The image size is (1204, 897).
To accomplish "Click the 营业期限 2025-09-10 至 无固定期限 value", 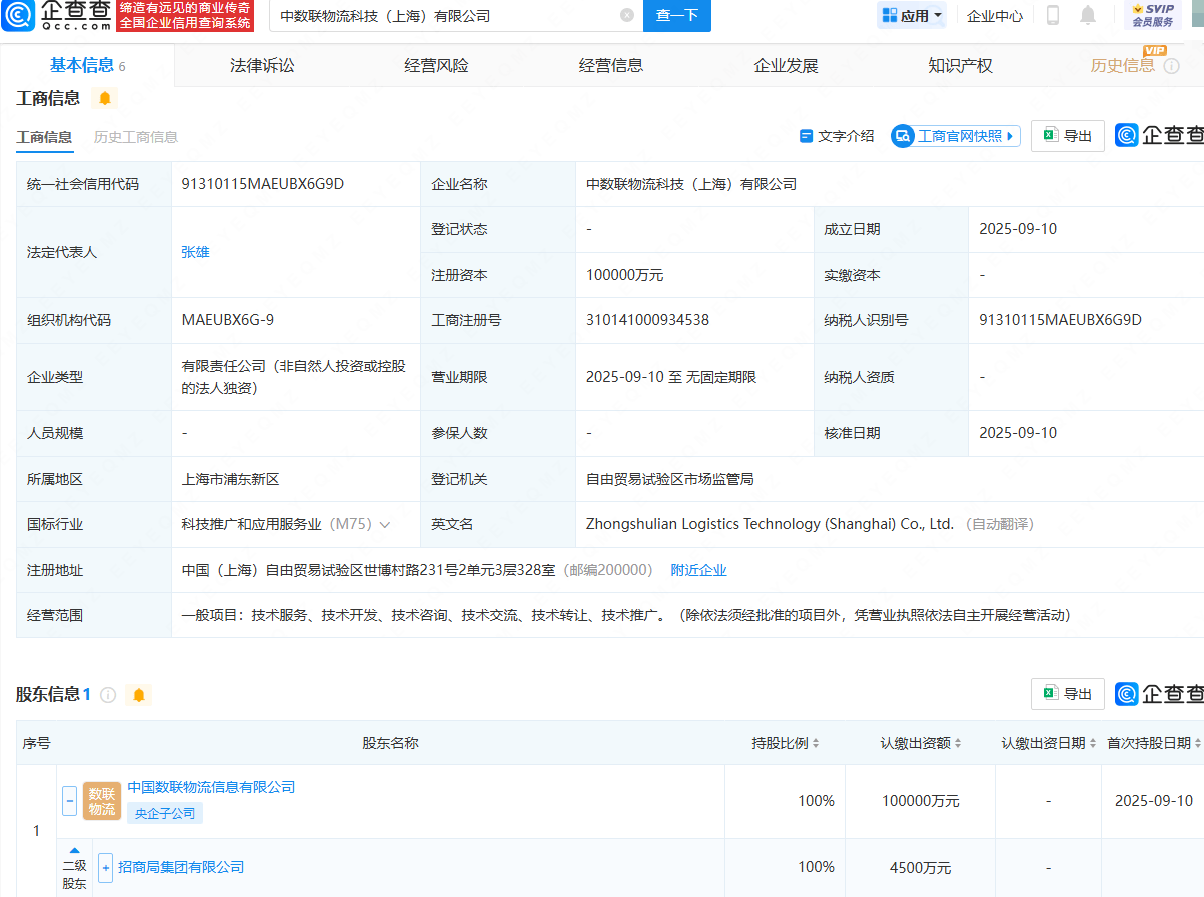I will point(671,377).
